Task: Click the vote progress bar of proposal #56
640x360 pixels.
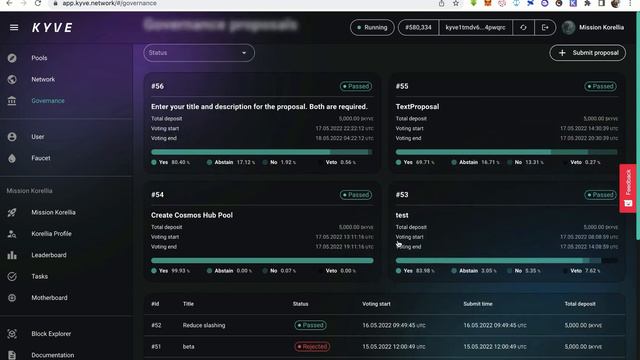Action: pos(262,152)
